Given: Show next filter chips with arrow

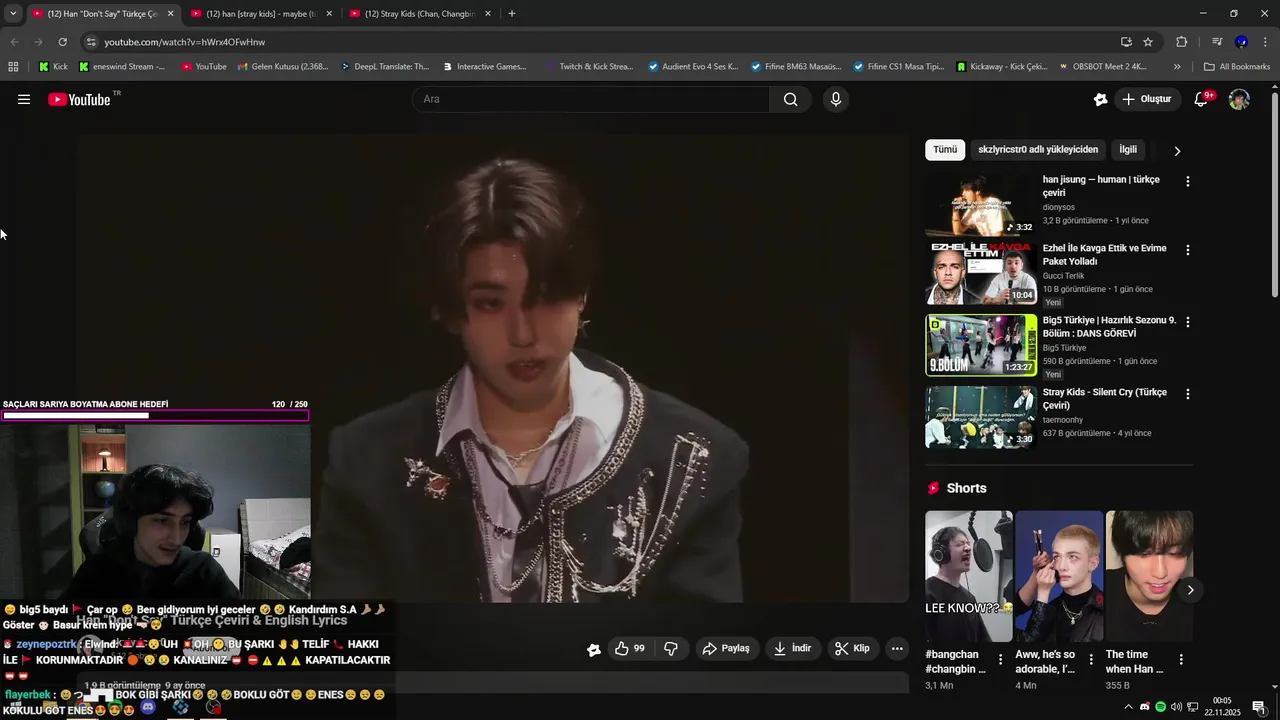Looking at the screenshot, I should pos(1177,150).
